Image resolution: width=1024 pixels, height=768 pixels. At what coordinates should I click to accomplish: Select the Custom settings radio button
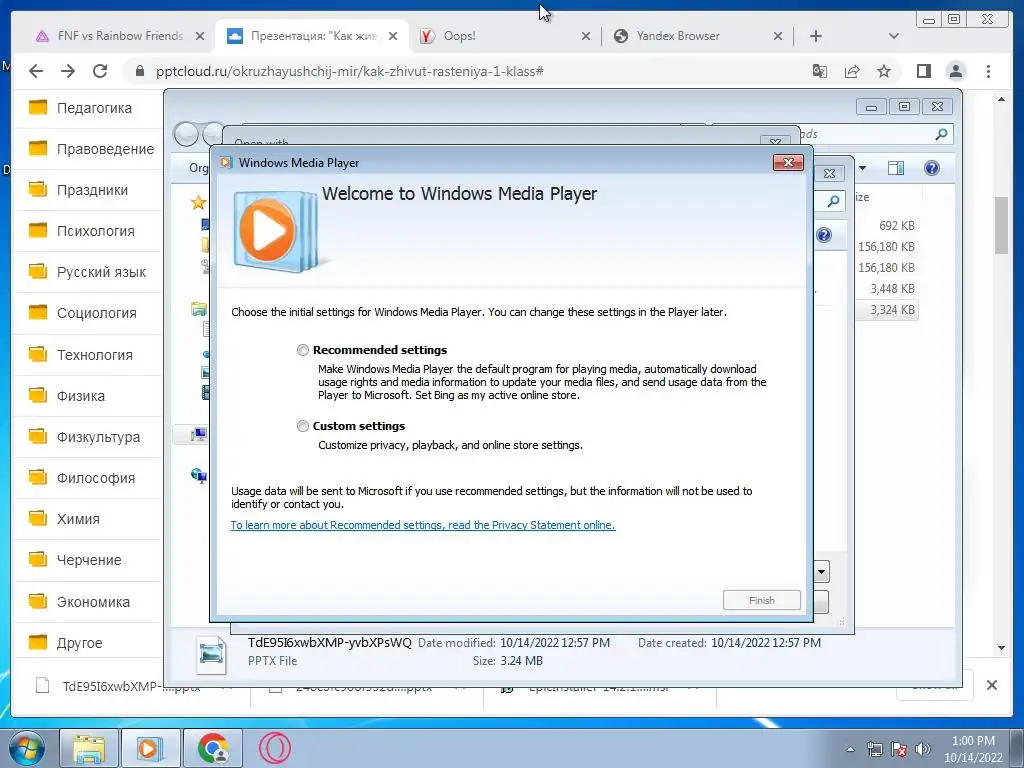tap(302, 426)
